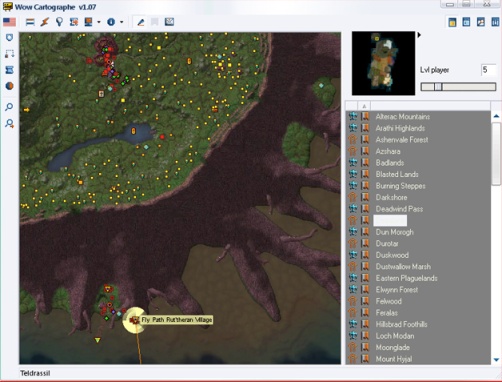Click the Lvl player number field
The image size is (502, 382).
tap(488, 70)
